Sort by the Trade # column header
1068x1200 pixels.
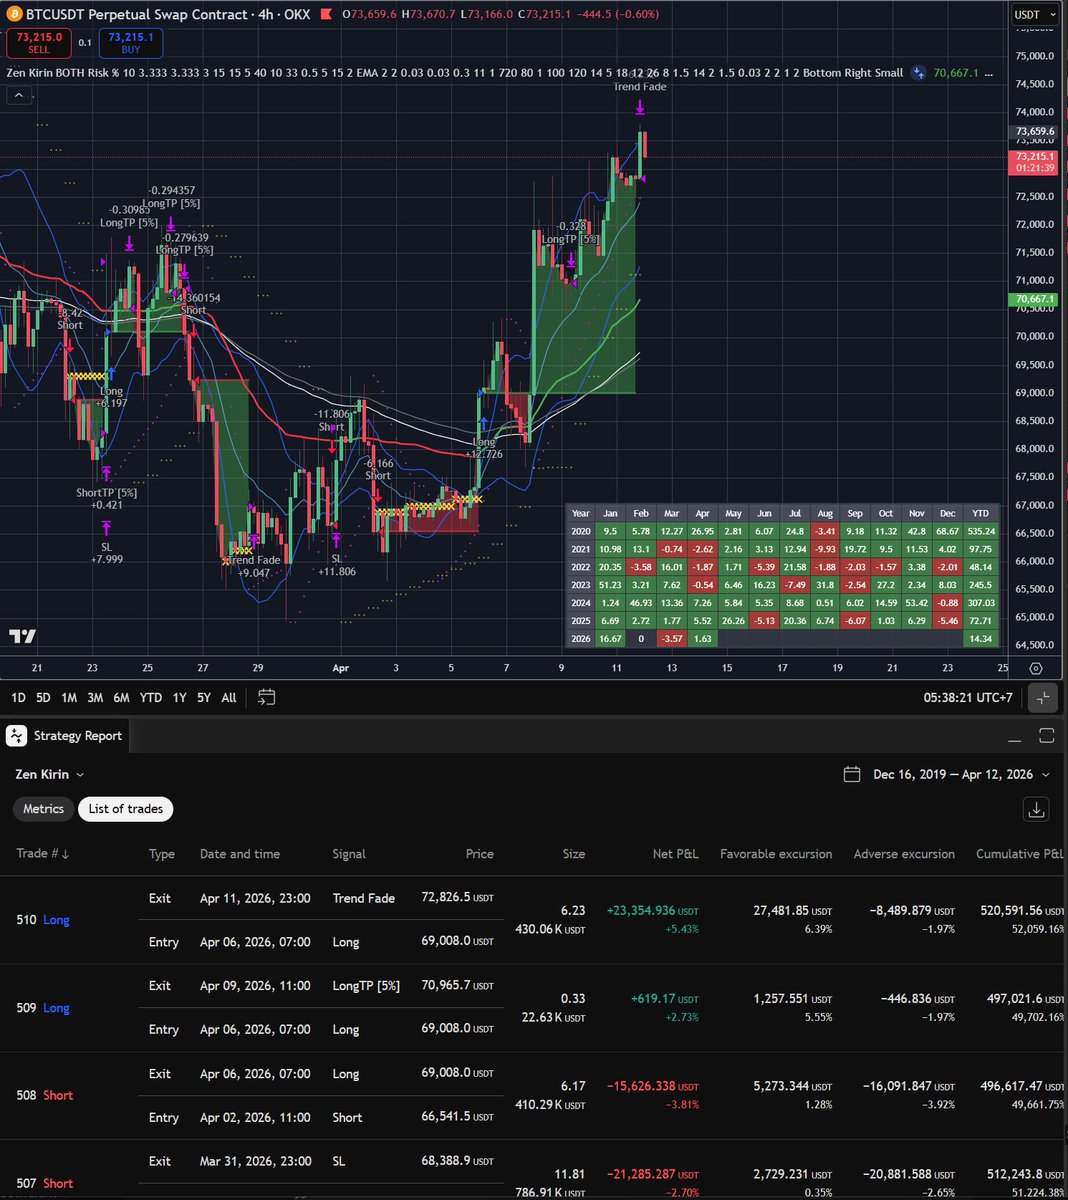coord(43,854)
